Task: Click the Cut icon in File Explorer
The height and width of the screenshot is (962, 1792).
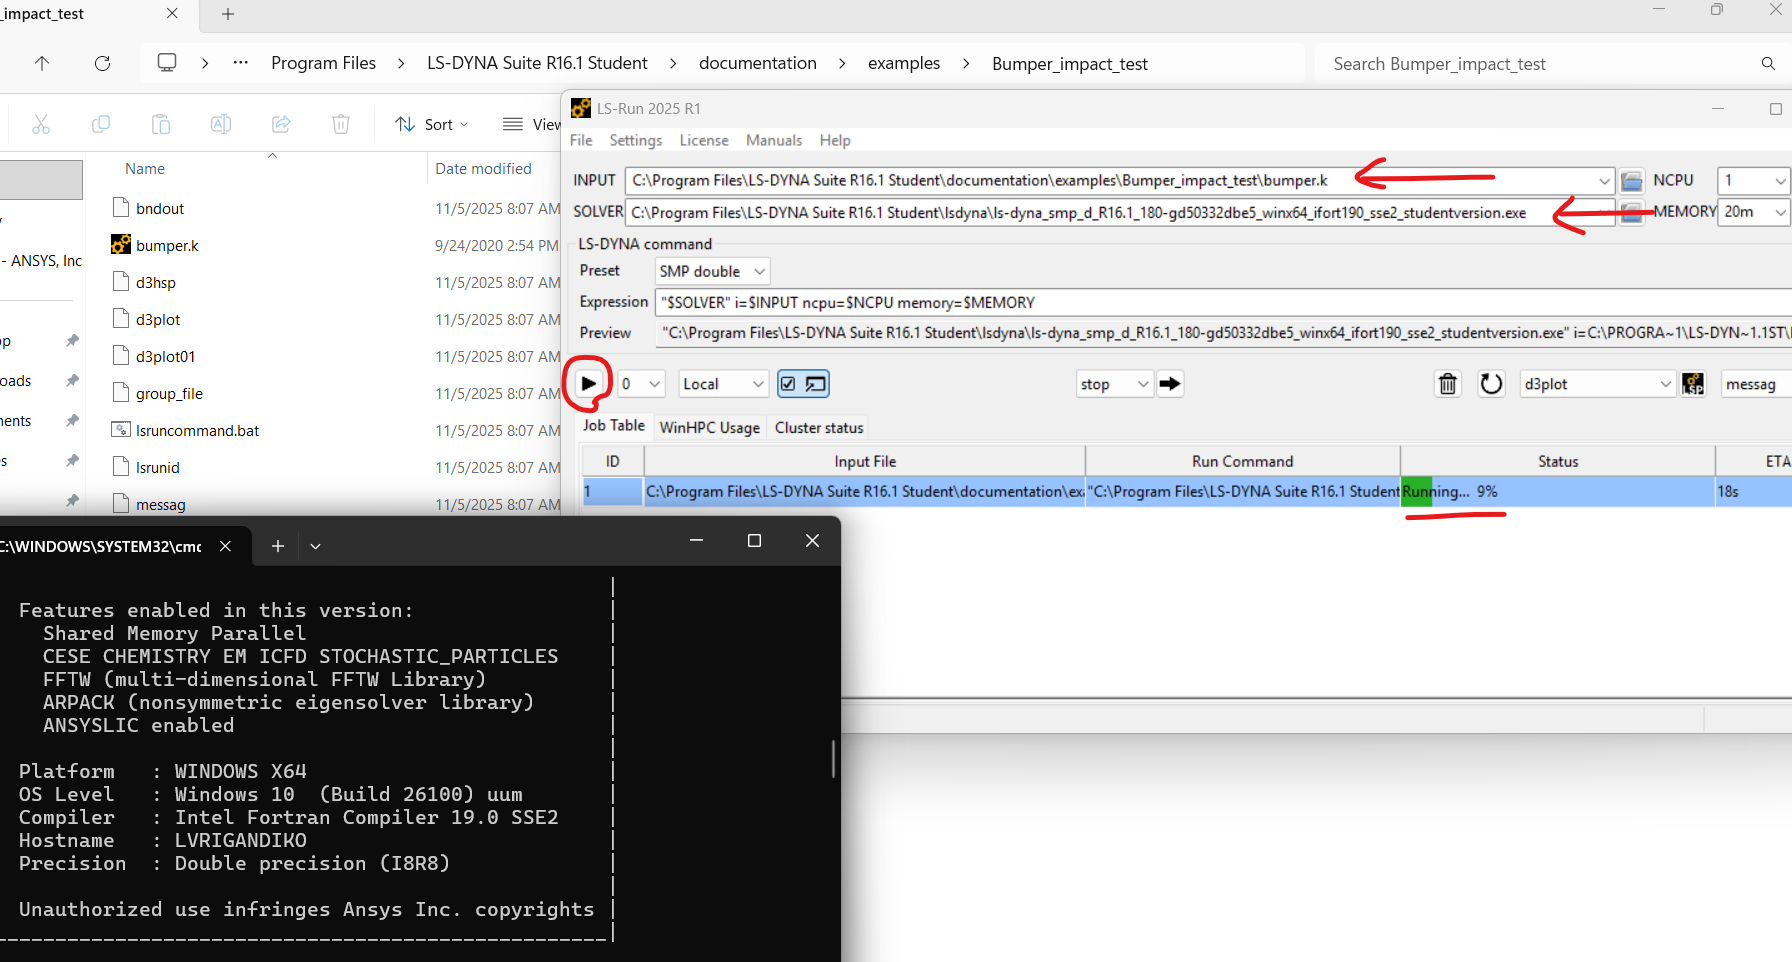Action: pyautogui.click(x=41, y=124)
